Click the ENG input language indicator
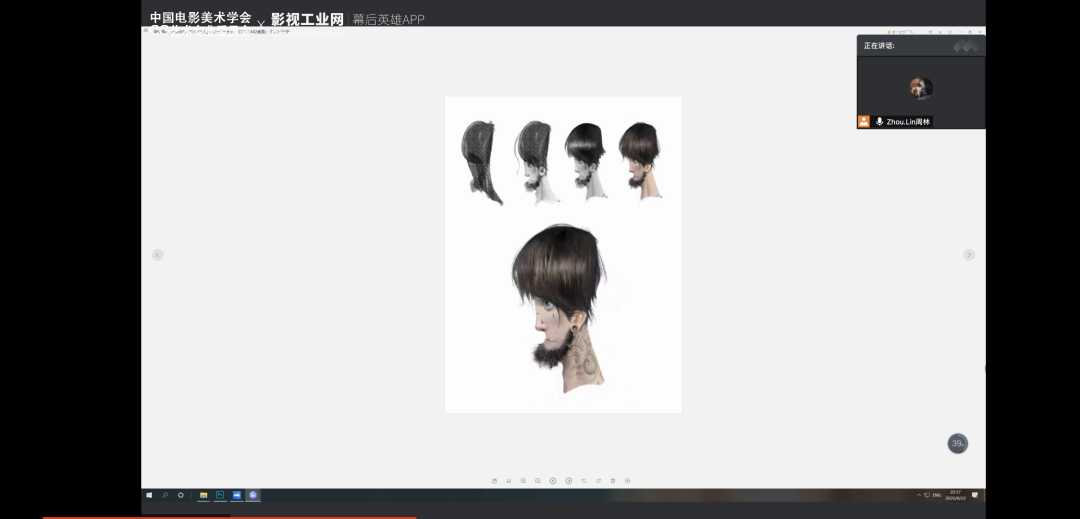The height and width of the screenshot is (519, 1080). [937, 495]
